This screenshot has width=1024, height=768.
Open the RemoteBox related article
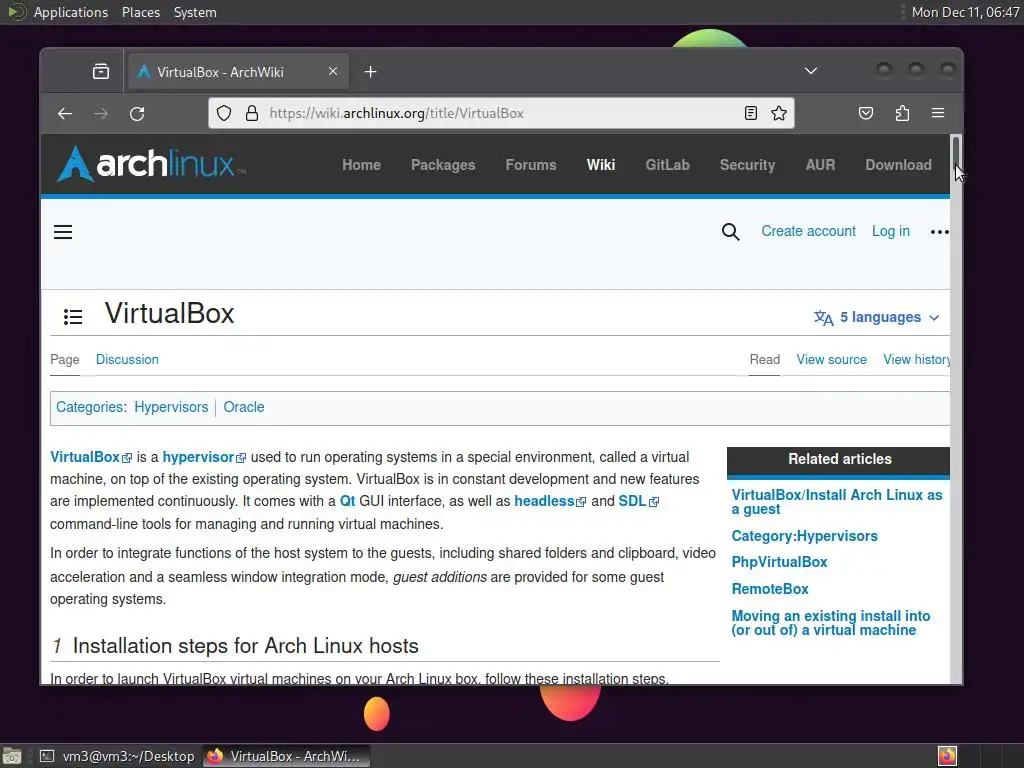769,589
